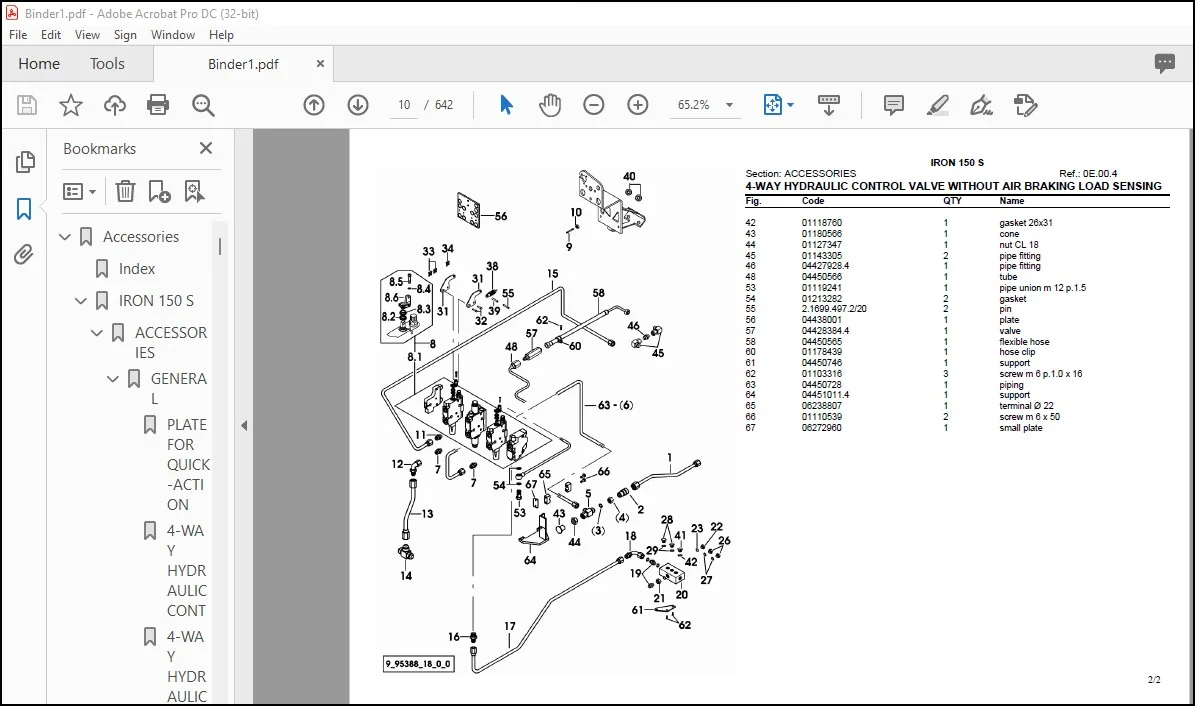Close the Bookmarks panel
Image resolution: width=1195 pixels, height=706 pixels.
(206, 148)
